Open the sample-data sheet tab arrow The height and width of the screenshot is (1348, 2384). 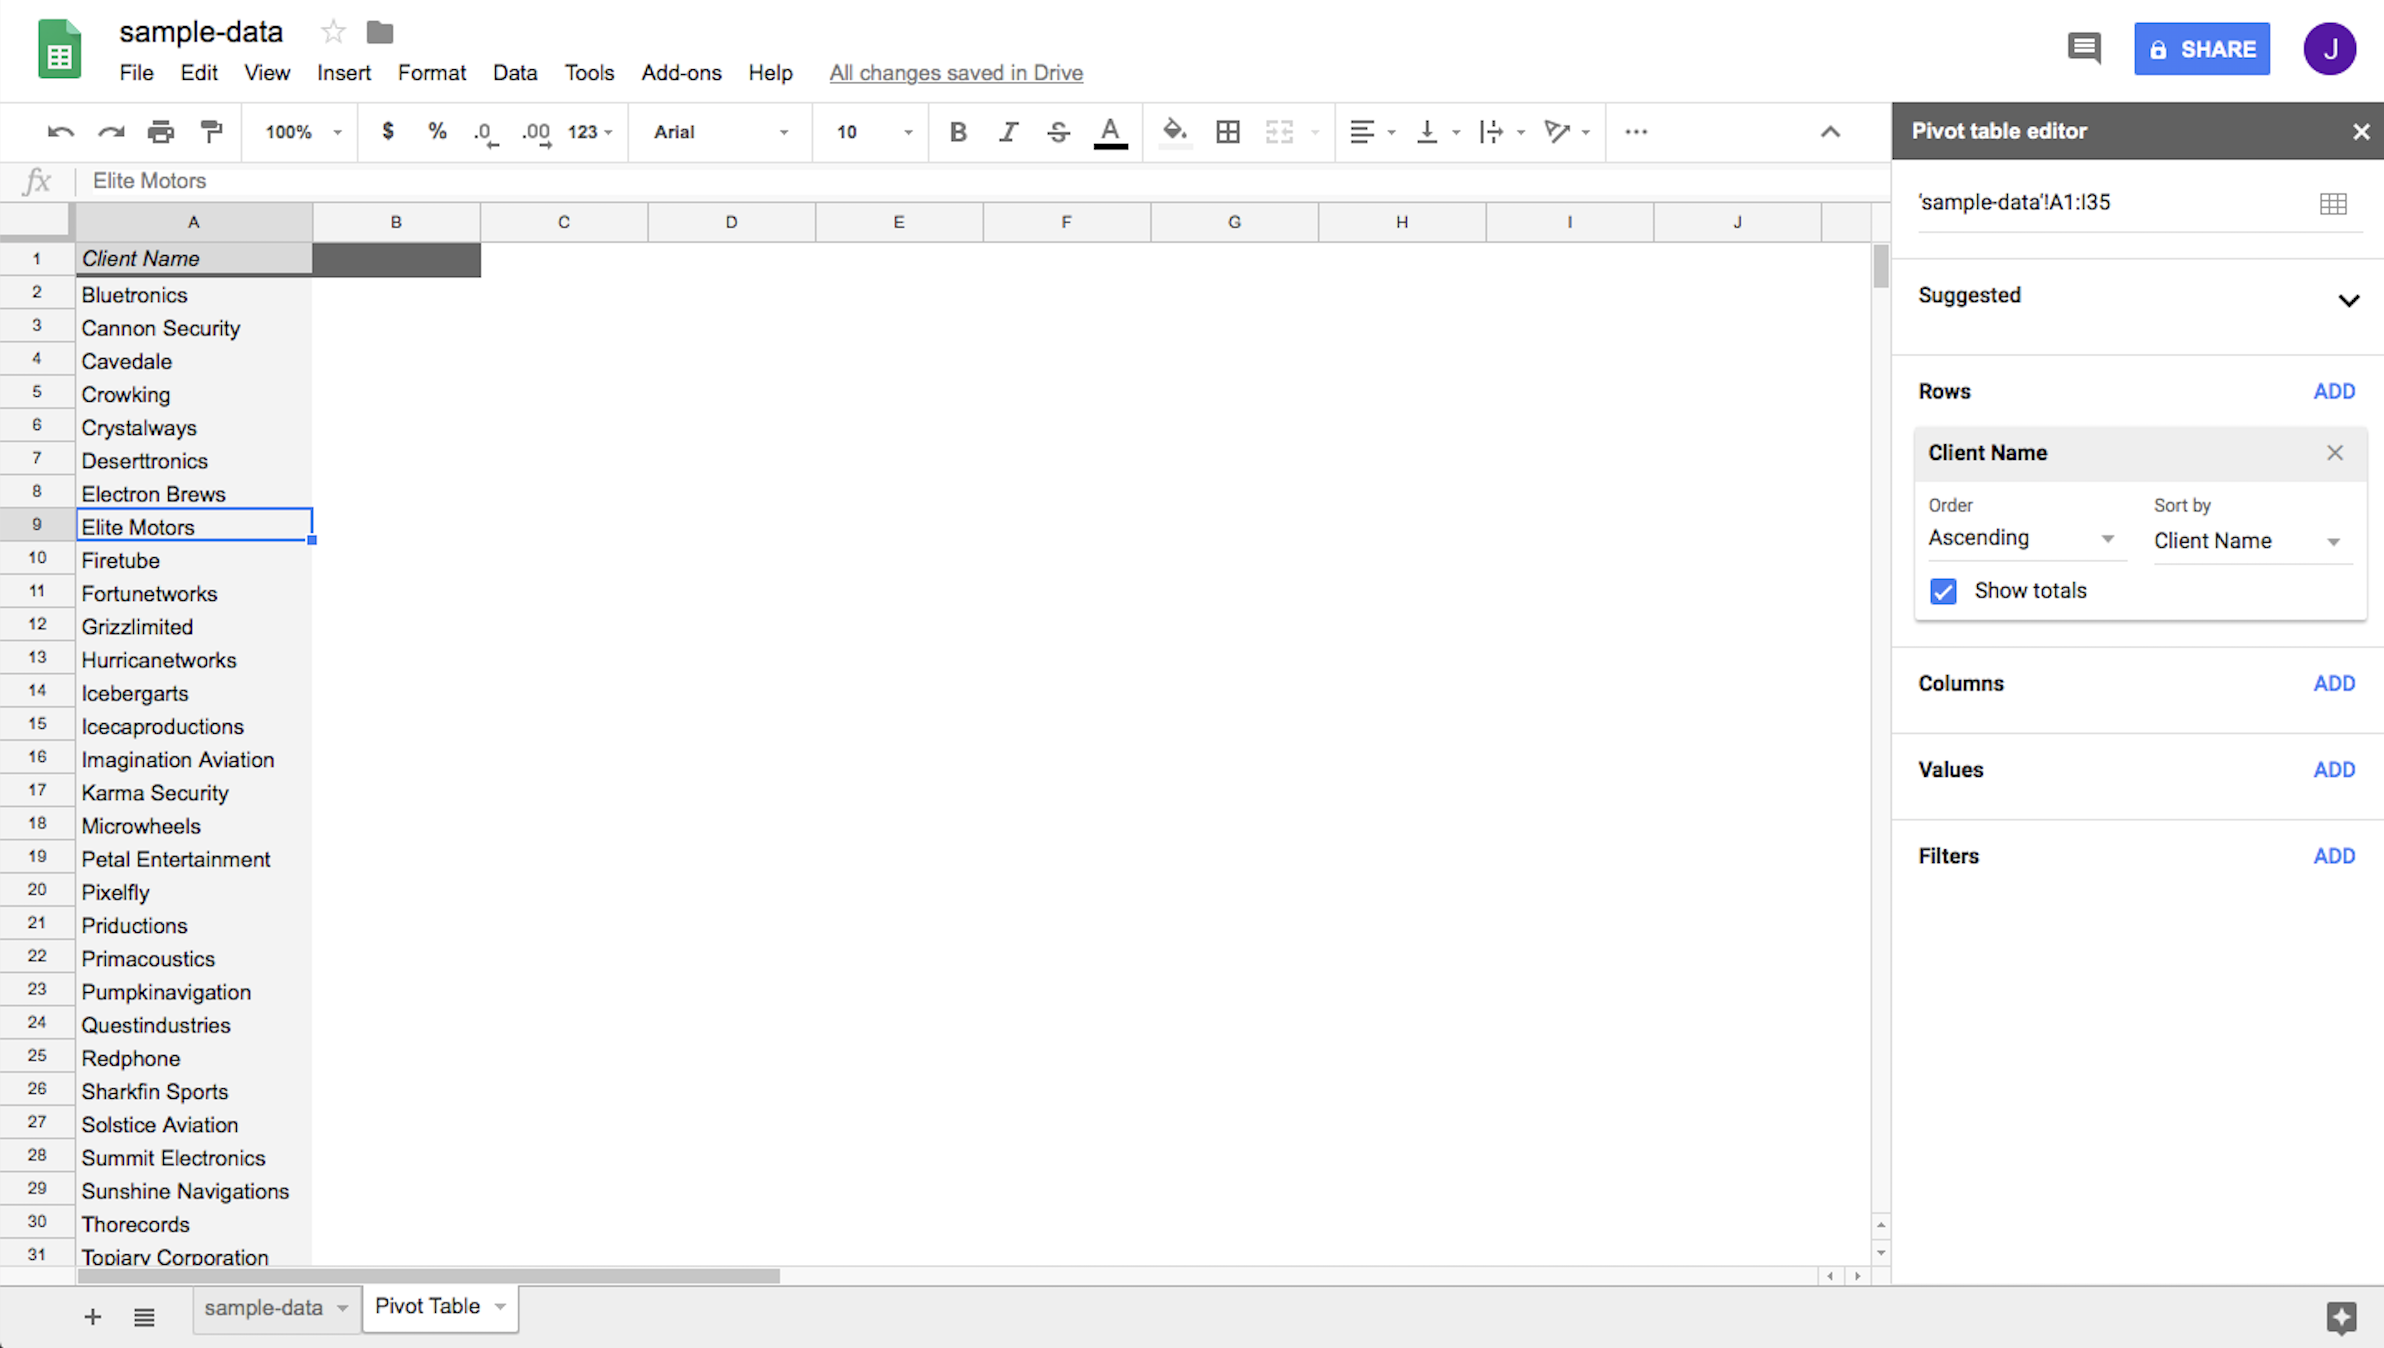(x=342, y=1308)
